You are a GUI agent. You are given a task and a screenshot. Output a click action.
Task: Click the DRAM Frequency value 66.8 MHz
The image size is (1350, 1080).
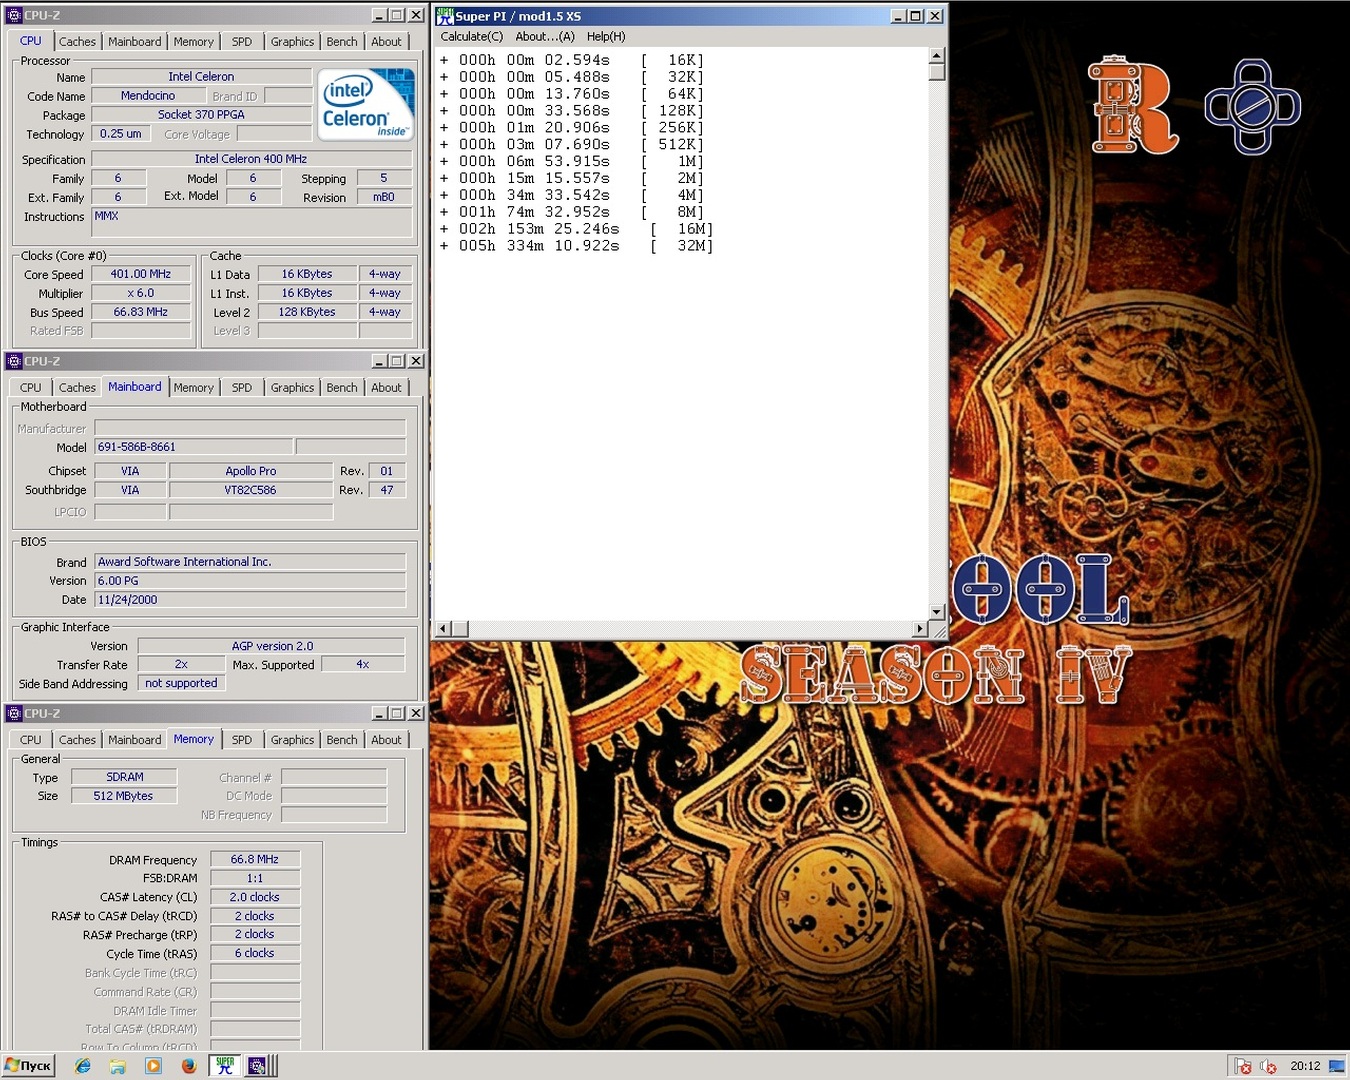click(x=255, y=859)
